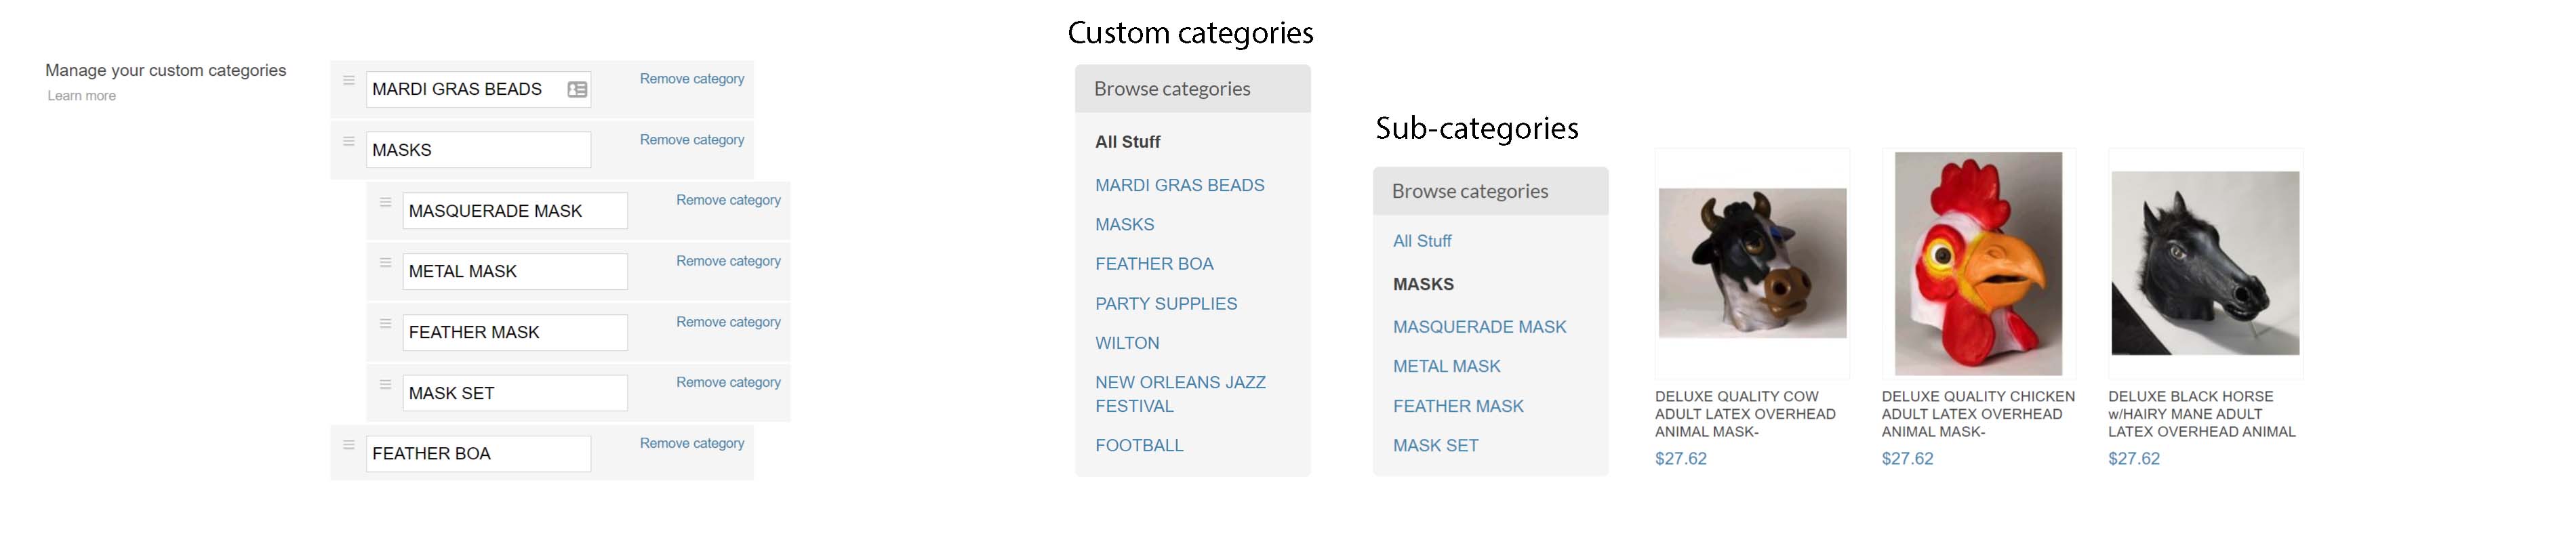Click drag handle beside MASK SET
Screen dimensions: 2576x542
(x=385, y=384)
